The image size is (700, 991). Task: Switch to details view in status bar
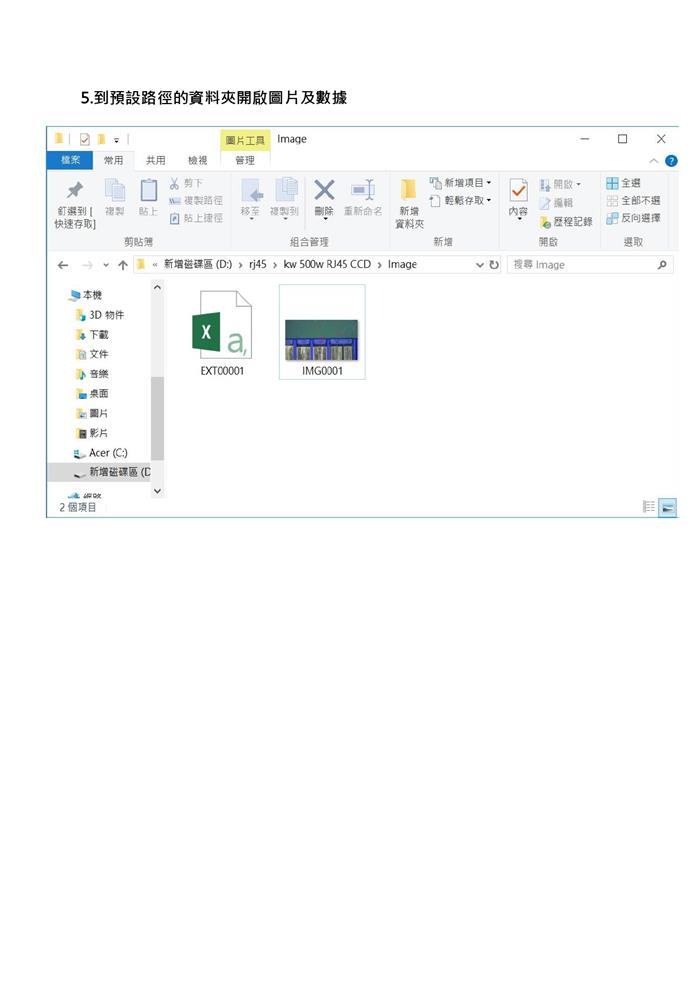tap(649, 507)
